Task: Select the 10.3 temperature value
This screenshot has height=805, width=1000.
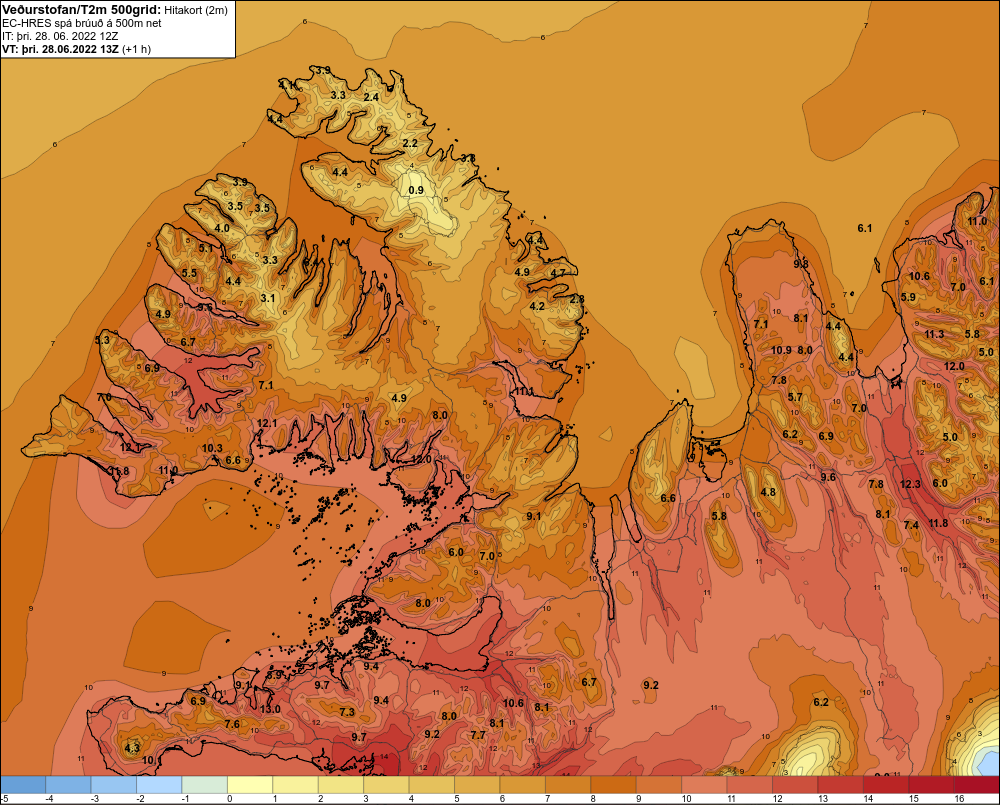Action: coord(212,448)
